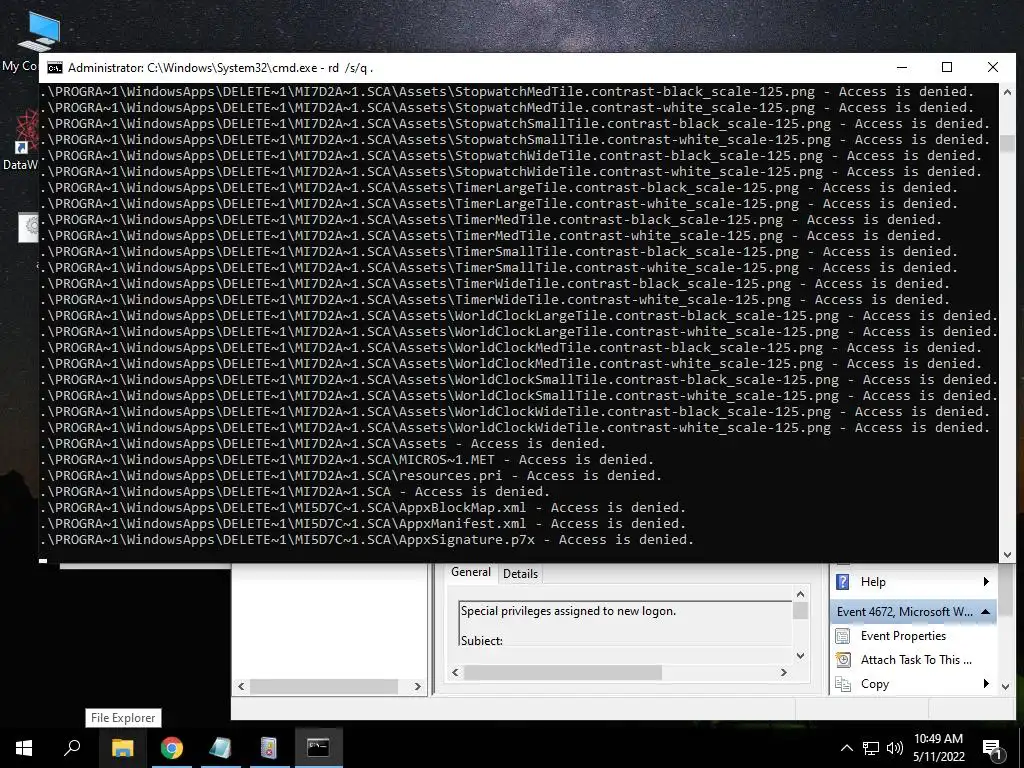This screenshot has height=768, width=1024.
Task: Click event description scroll up arrow
Action: pyautogui.click(x=800, y=594)
